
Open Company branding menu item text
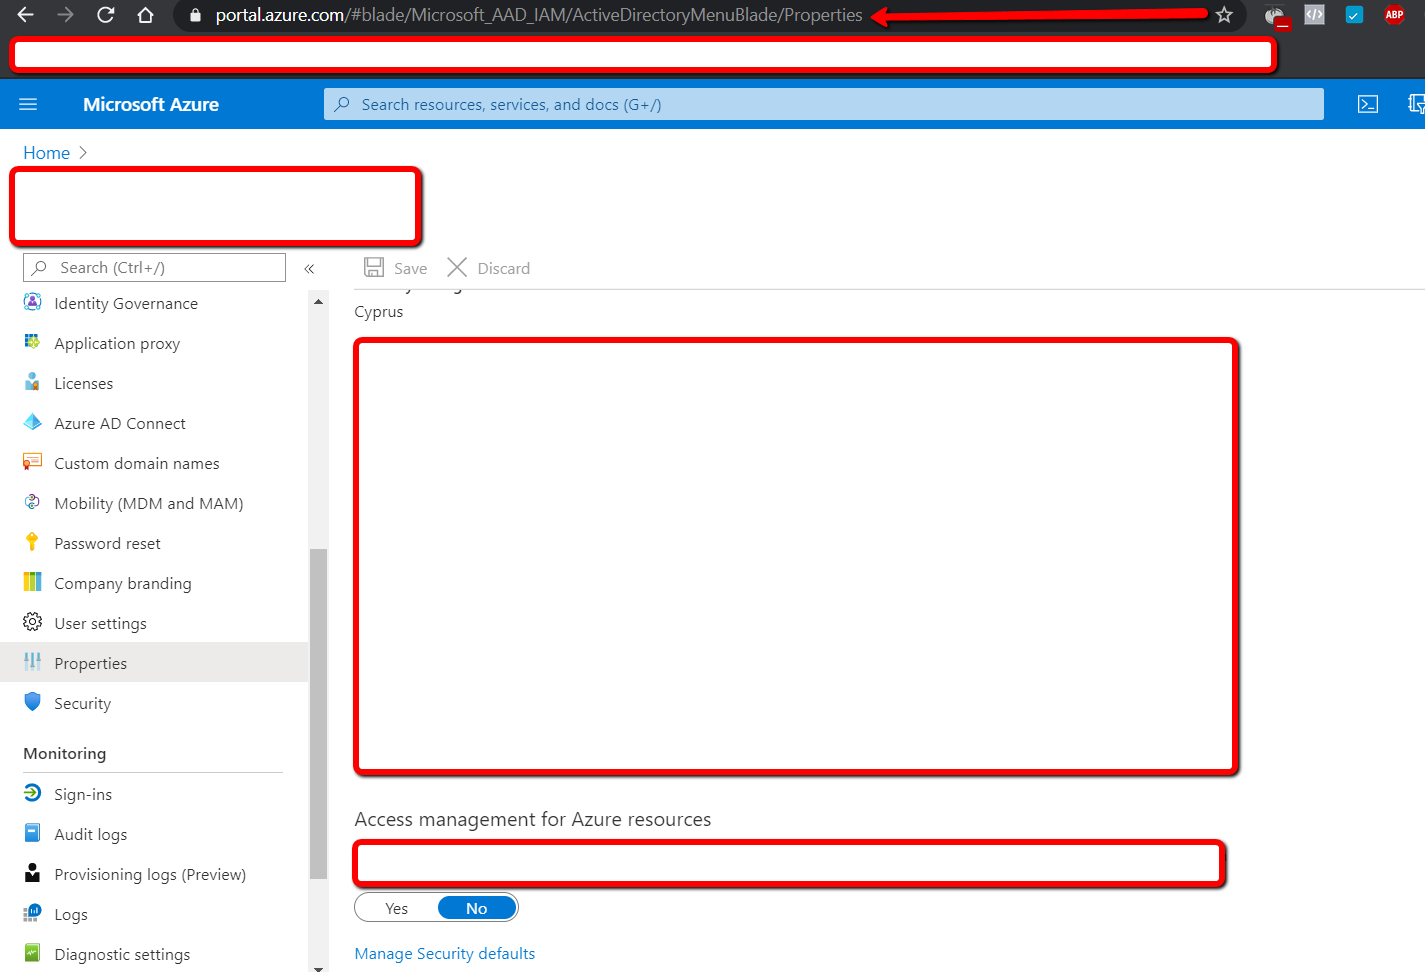click(x=122, y=583)
